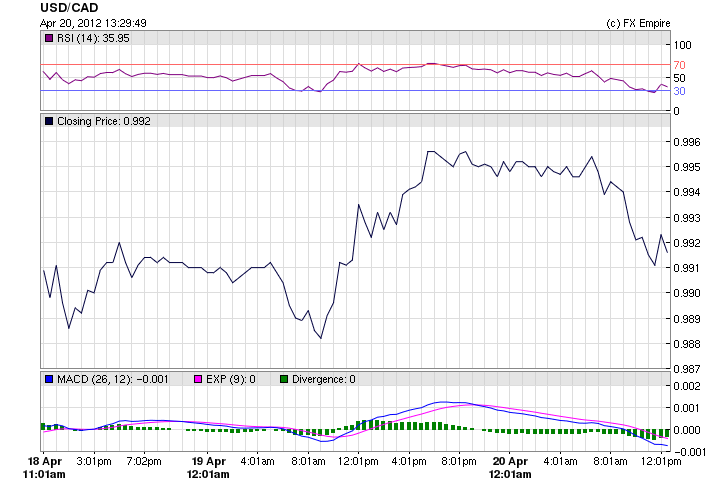Click the first 4:01am time label
710x487 pixels.
pyautogui.click(x=257, y=462)
